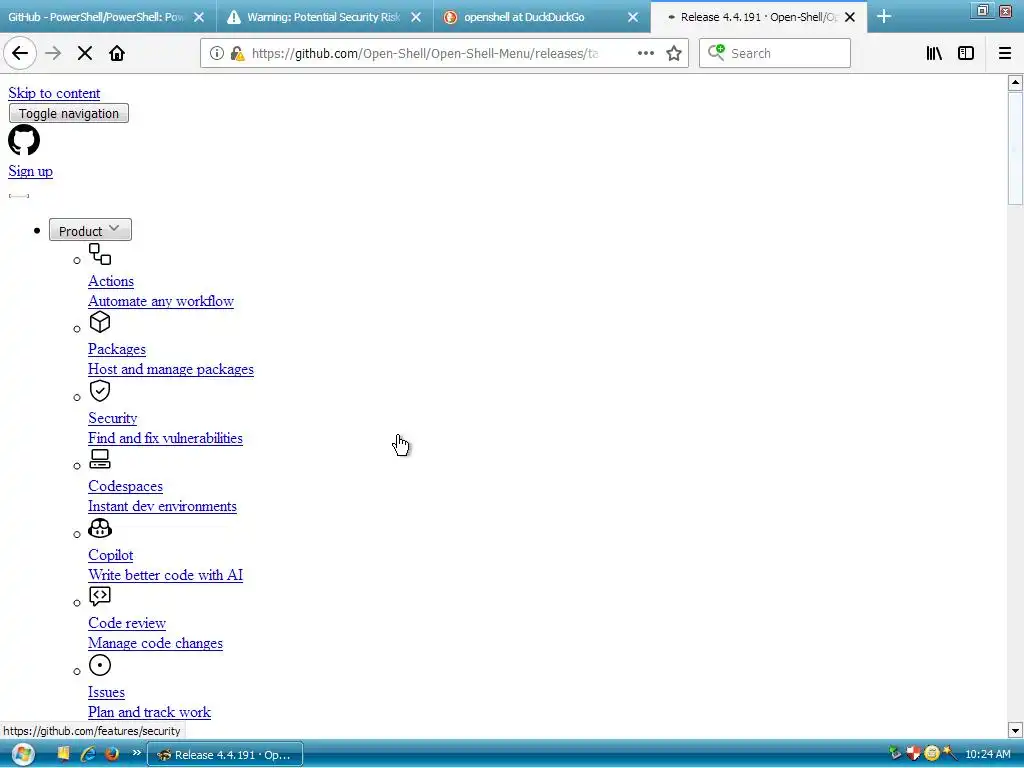1024x768 pixels.
Task: Open the Codespaces link
Action: 125,487
